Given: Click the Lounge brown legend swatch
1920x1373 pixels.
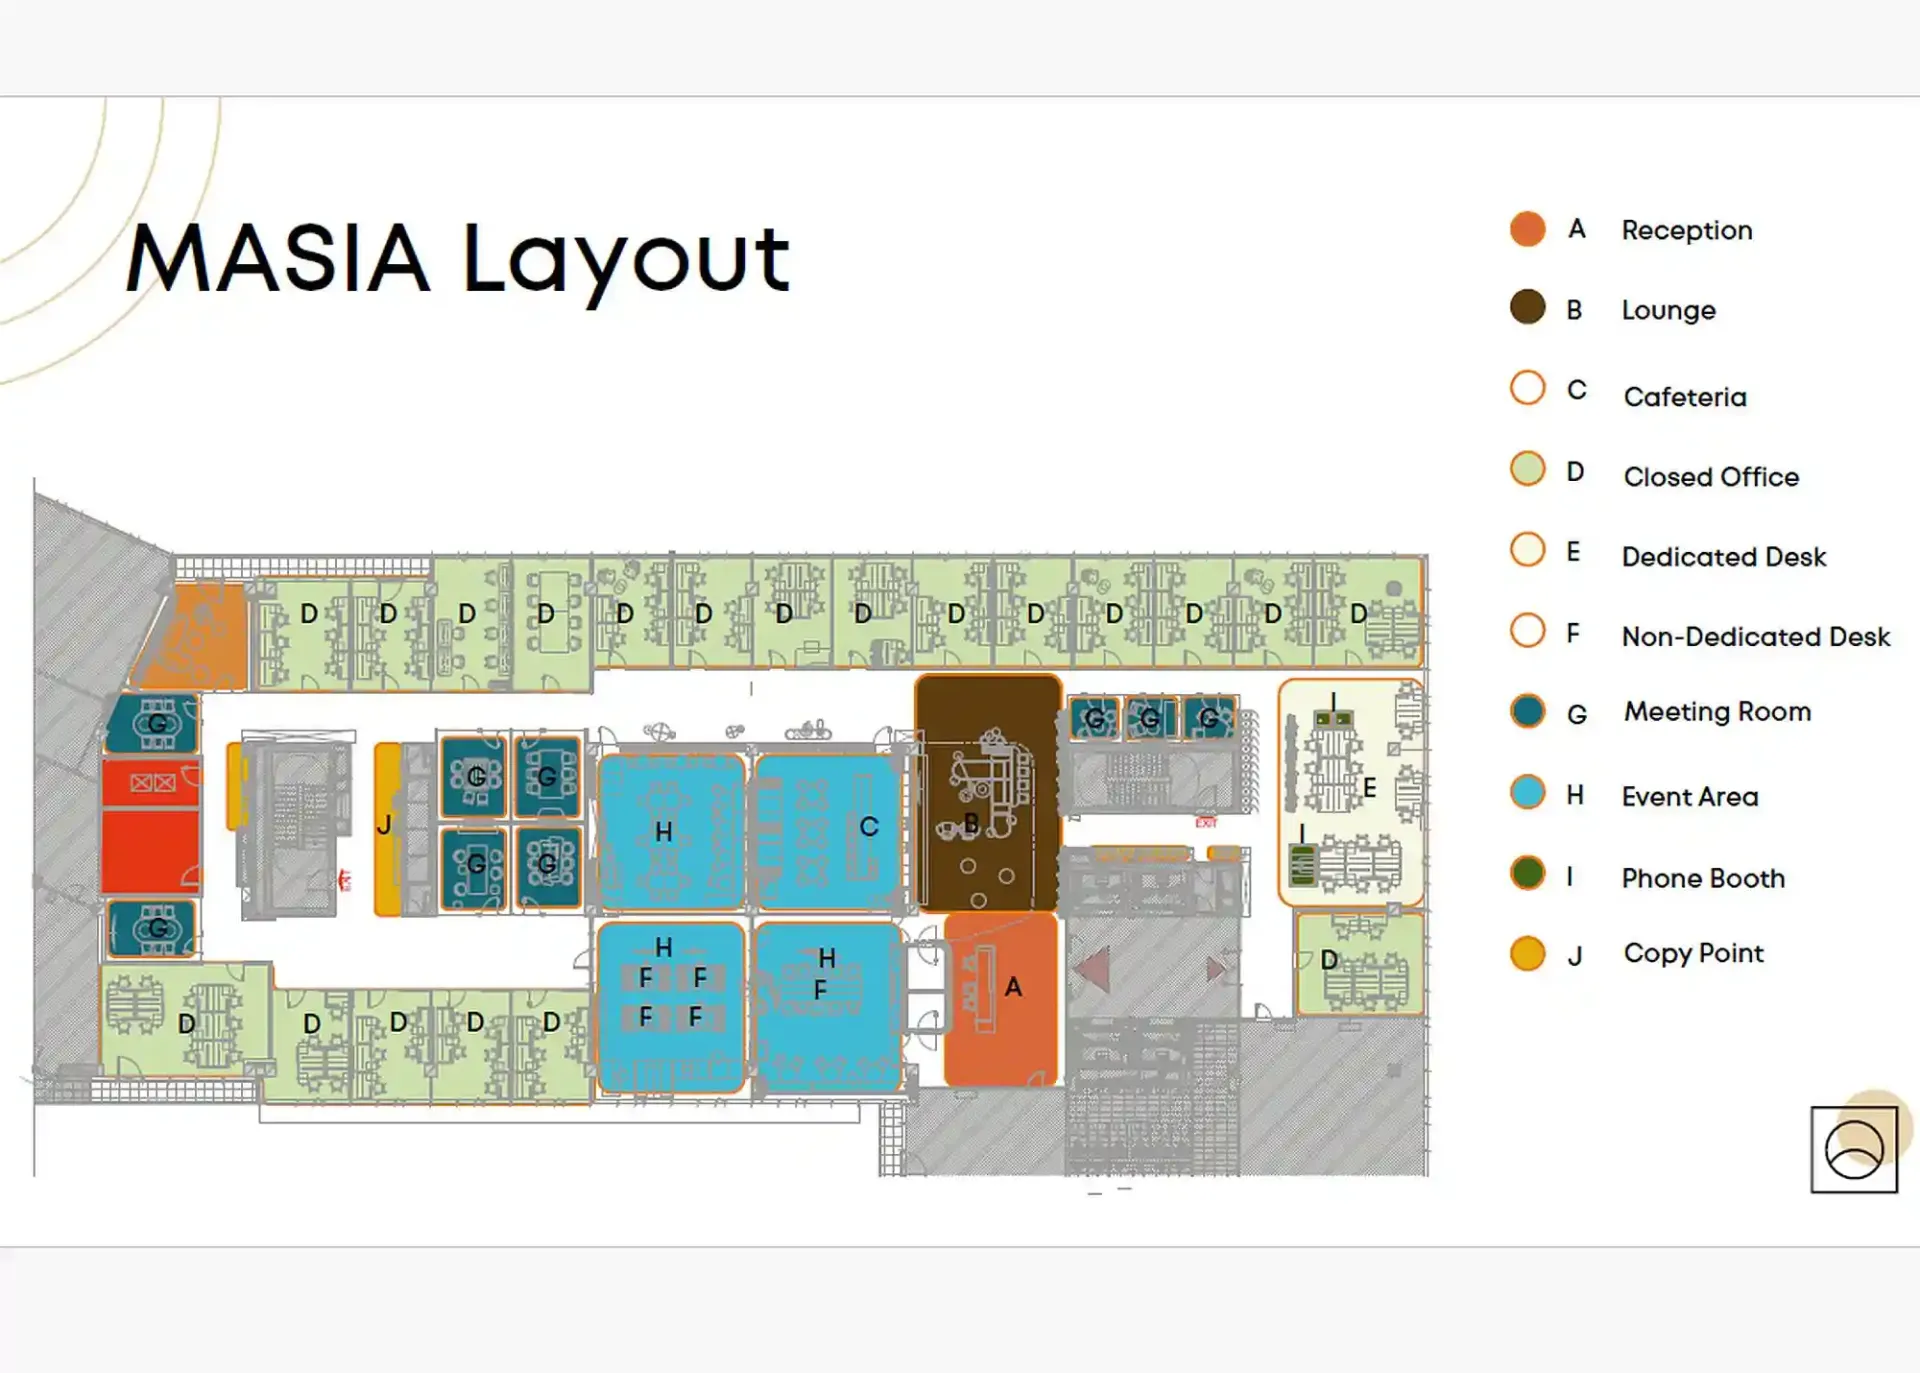Looking at the screenshot, I should (x=1527, y=308).
